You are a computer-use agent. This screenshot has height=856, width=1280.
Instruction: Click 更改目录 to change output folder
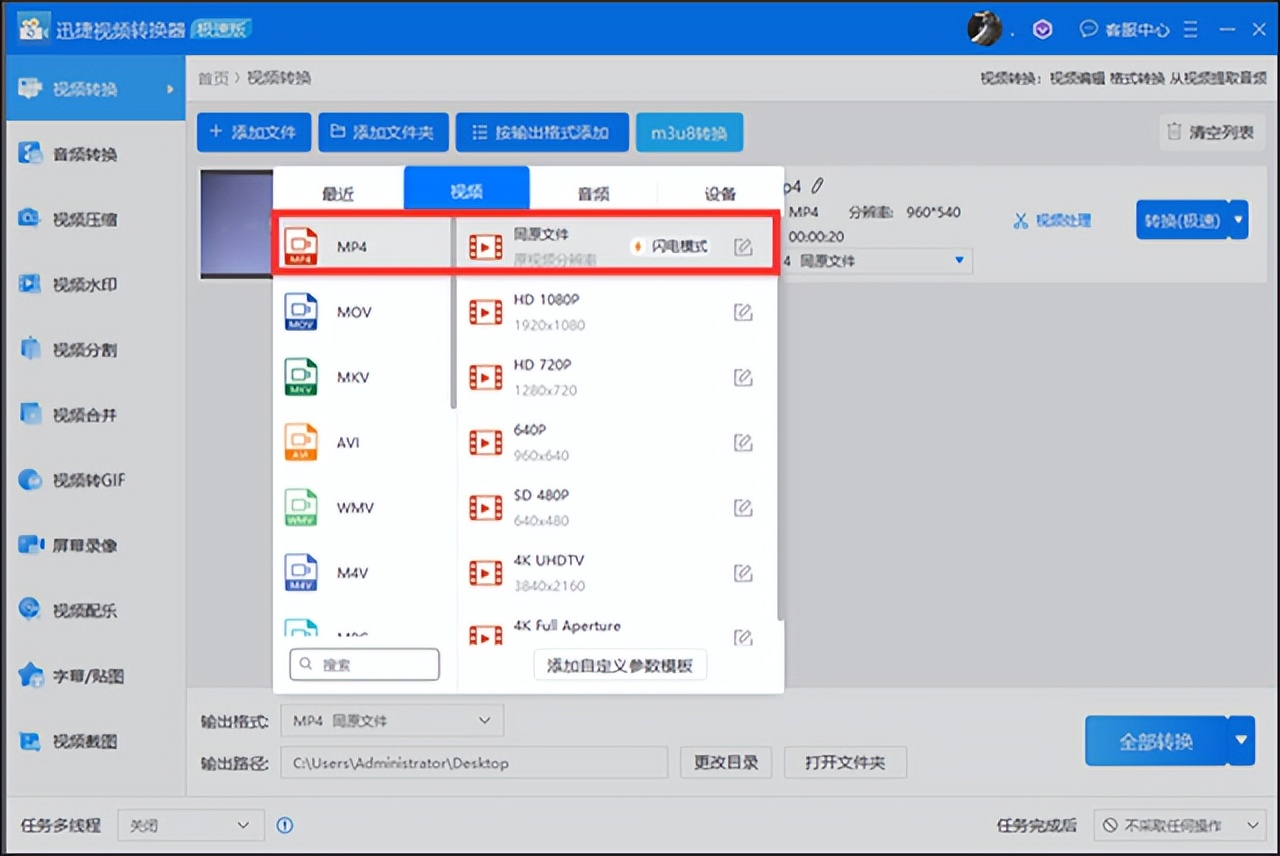click(x=726, y=761)
